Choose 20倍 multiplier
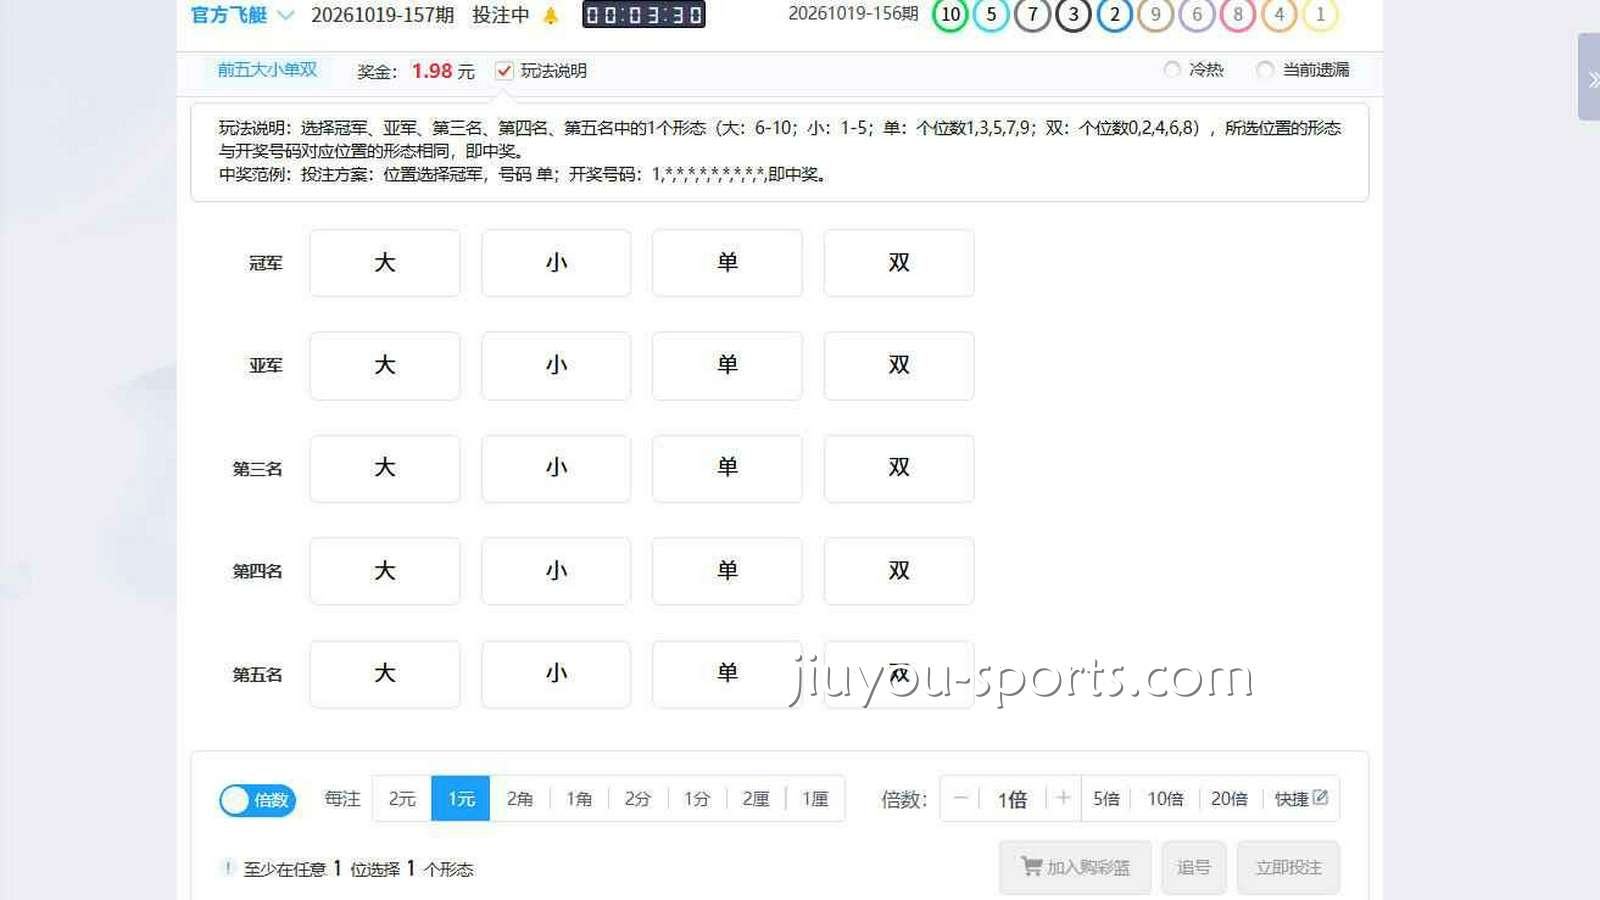 pos(1229,799)
